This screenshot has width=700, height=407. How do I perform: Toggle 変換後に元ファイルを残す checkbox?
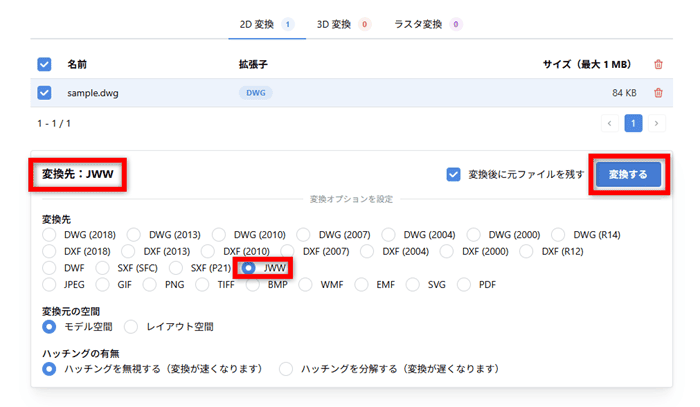(x=453, y=174)
